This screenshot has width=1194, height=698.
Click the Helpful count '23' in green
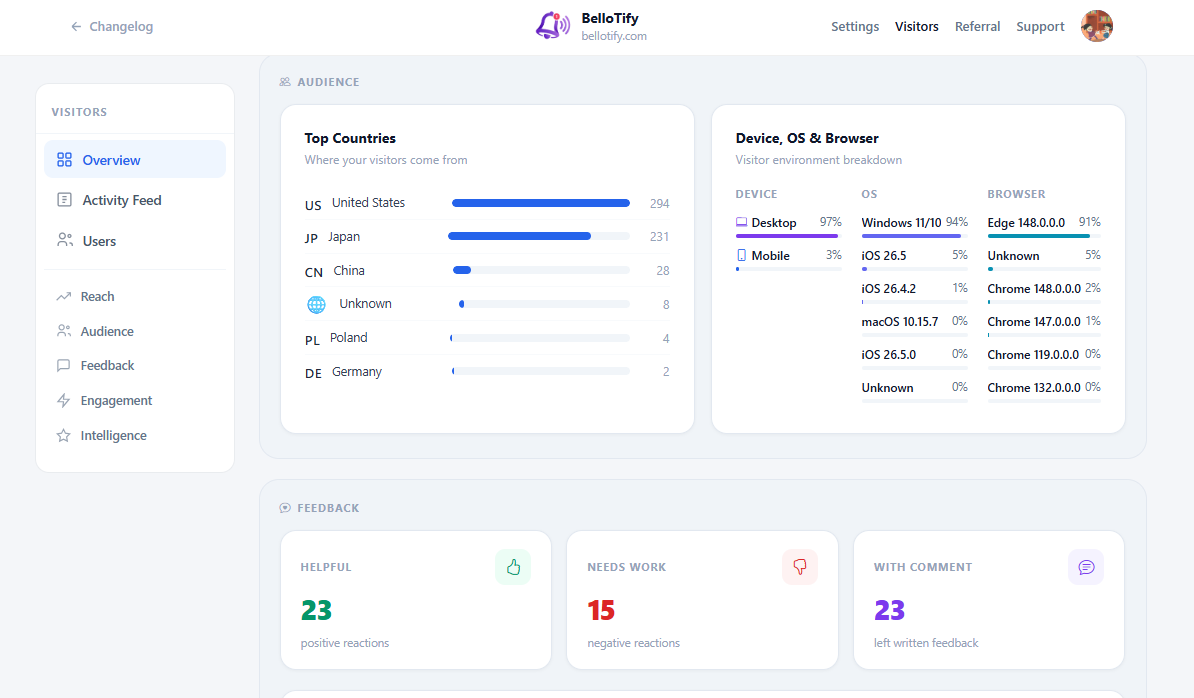pyautogui.click(x=316, y=610)
